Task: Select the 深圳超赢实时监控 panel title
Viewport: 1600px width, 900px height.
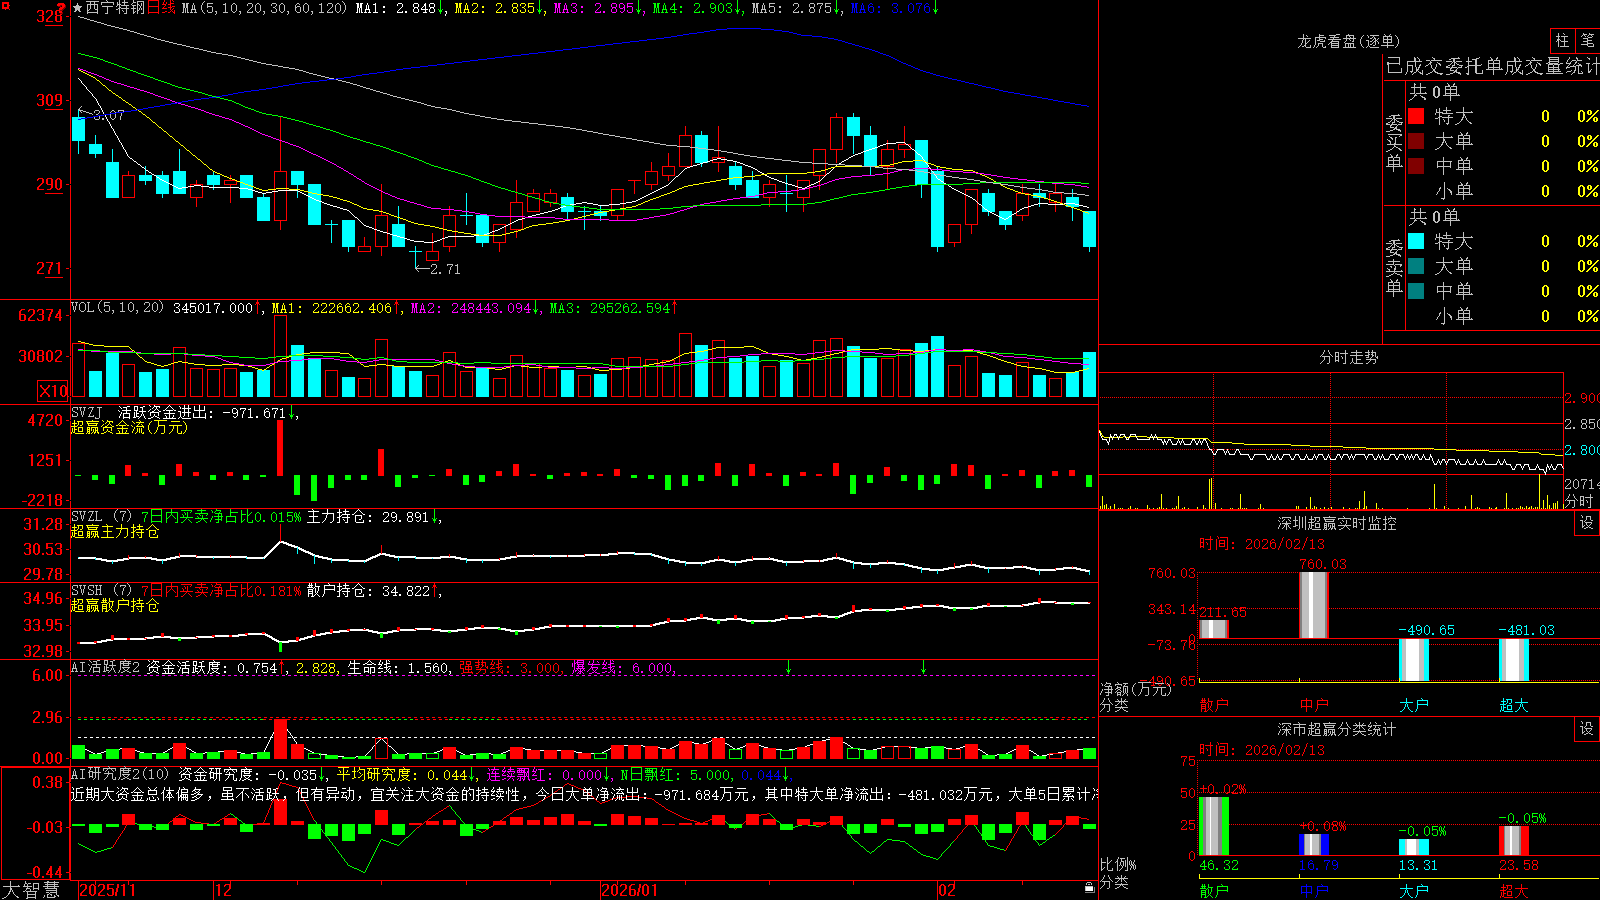Action: tap(1336, 523)
